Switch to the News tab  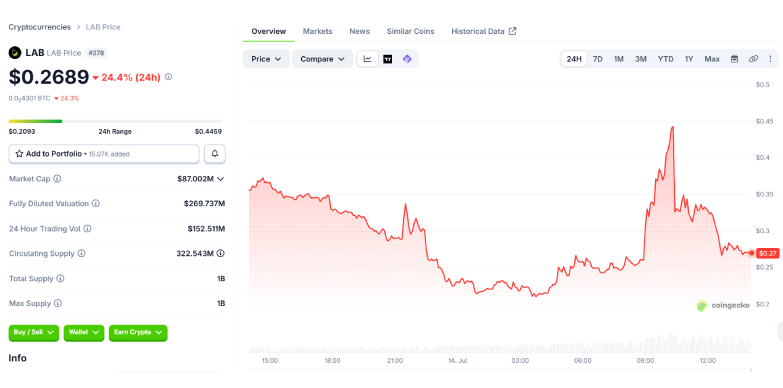coord(360,31)
